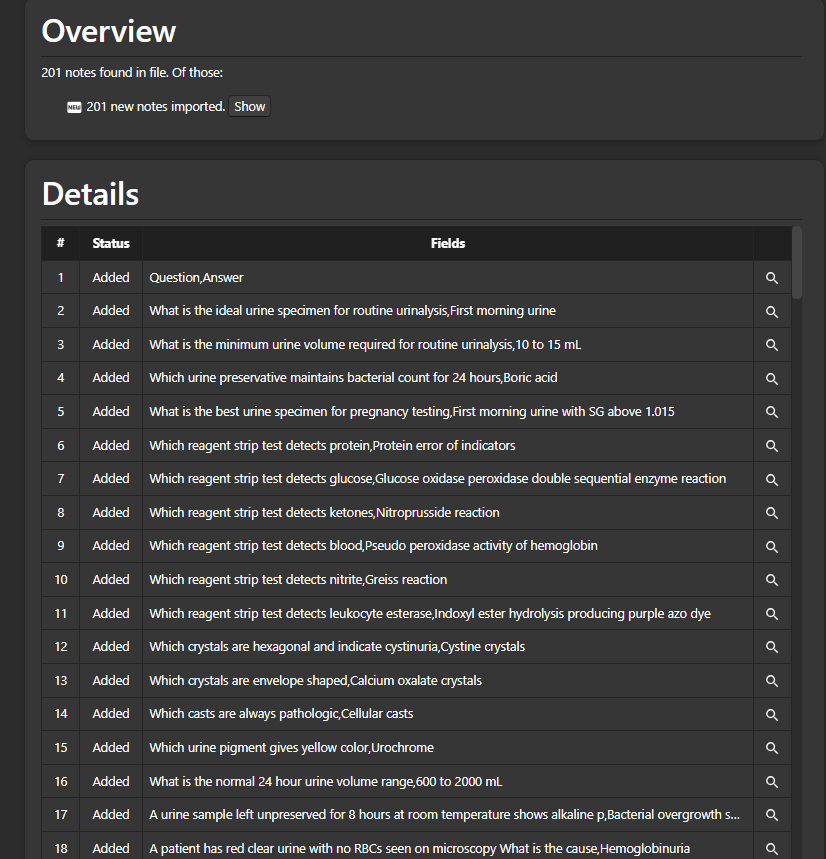Click search icon for row 6 protein note

coord(771,445)
